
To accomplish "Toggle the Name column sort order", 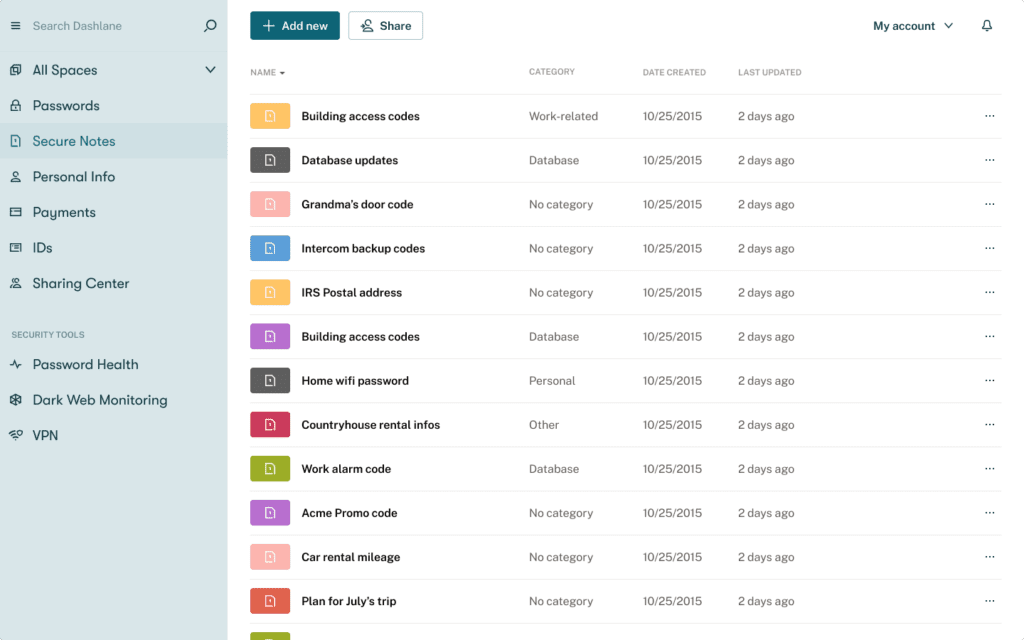I will [x=266, y=72].
